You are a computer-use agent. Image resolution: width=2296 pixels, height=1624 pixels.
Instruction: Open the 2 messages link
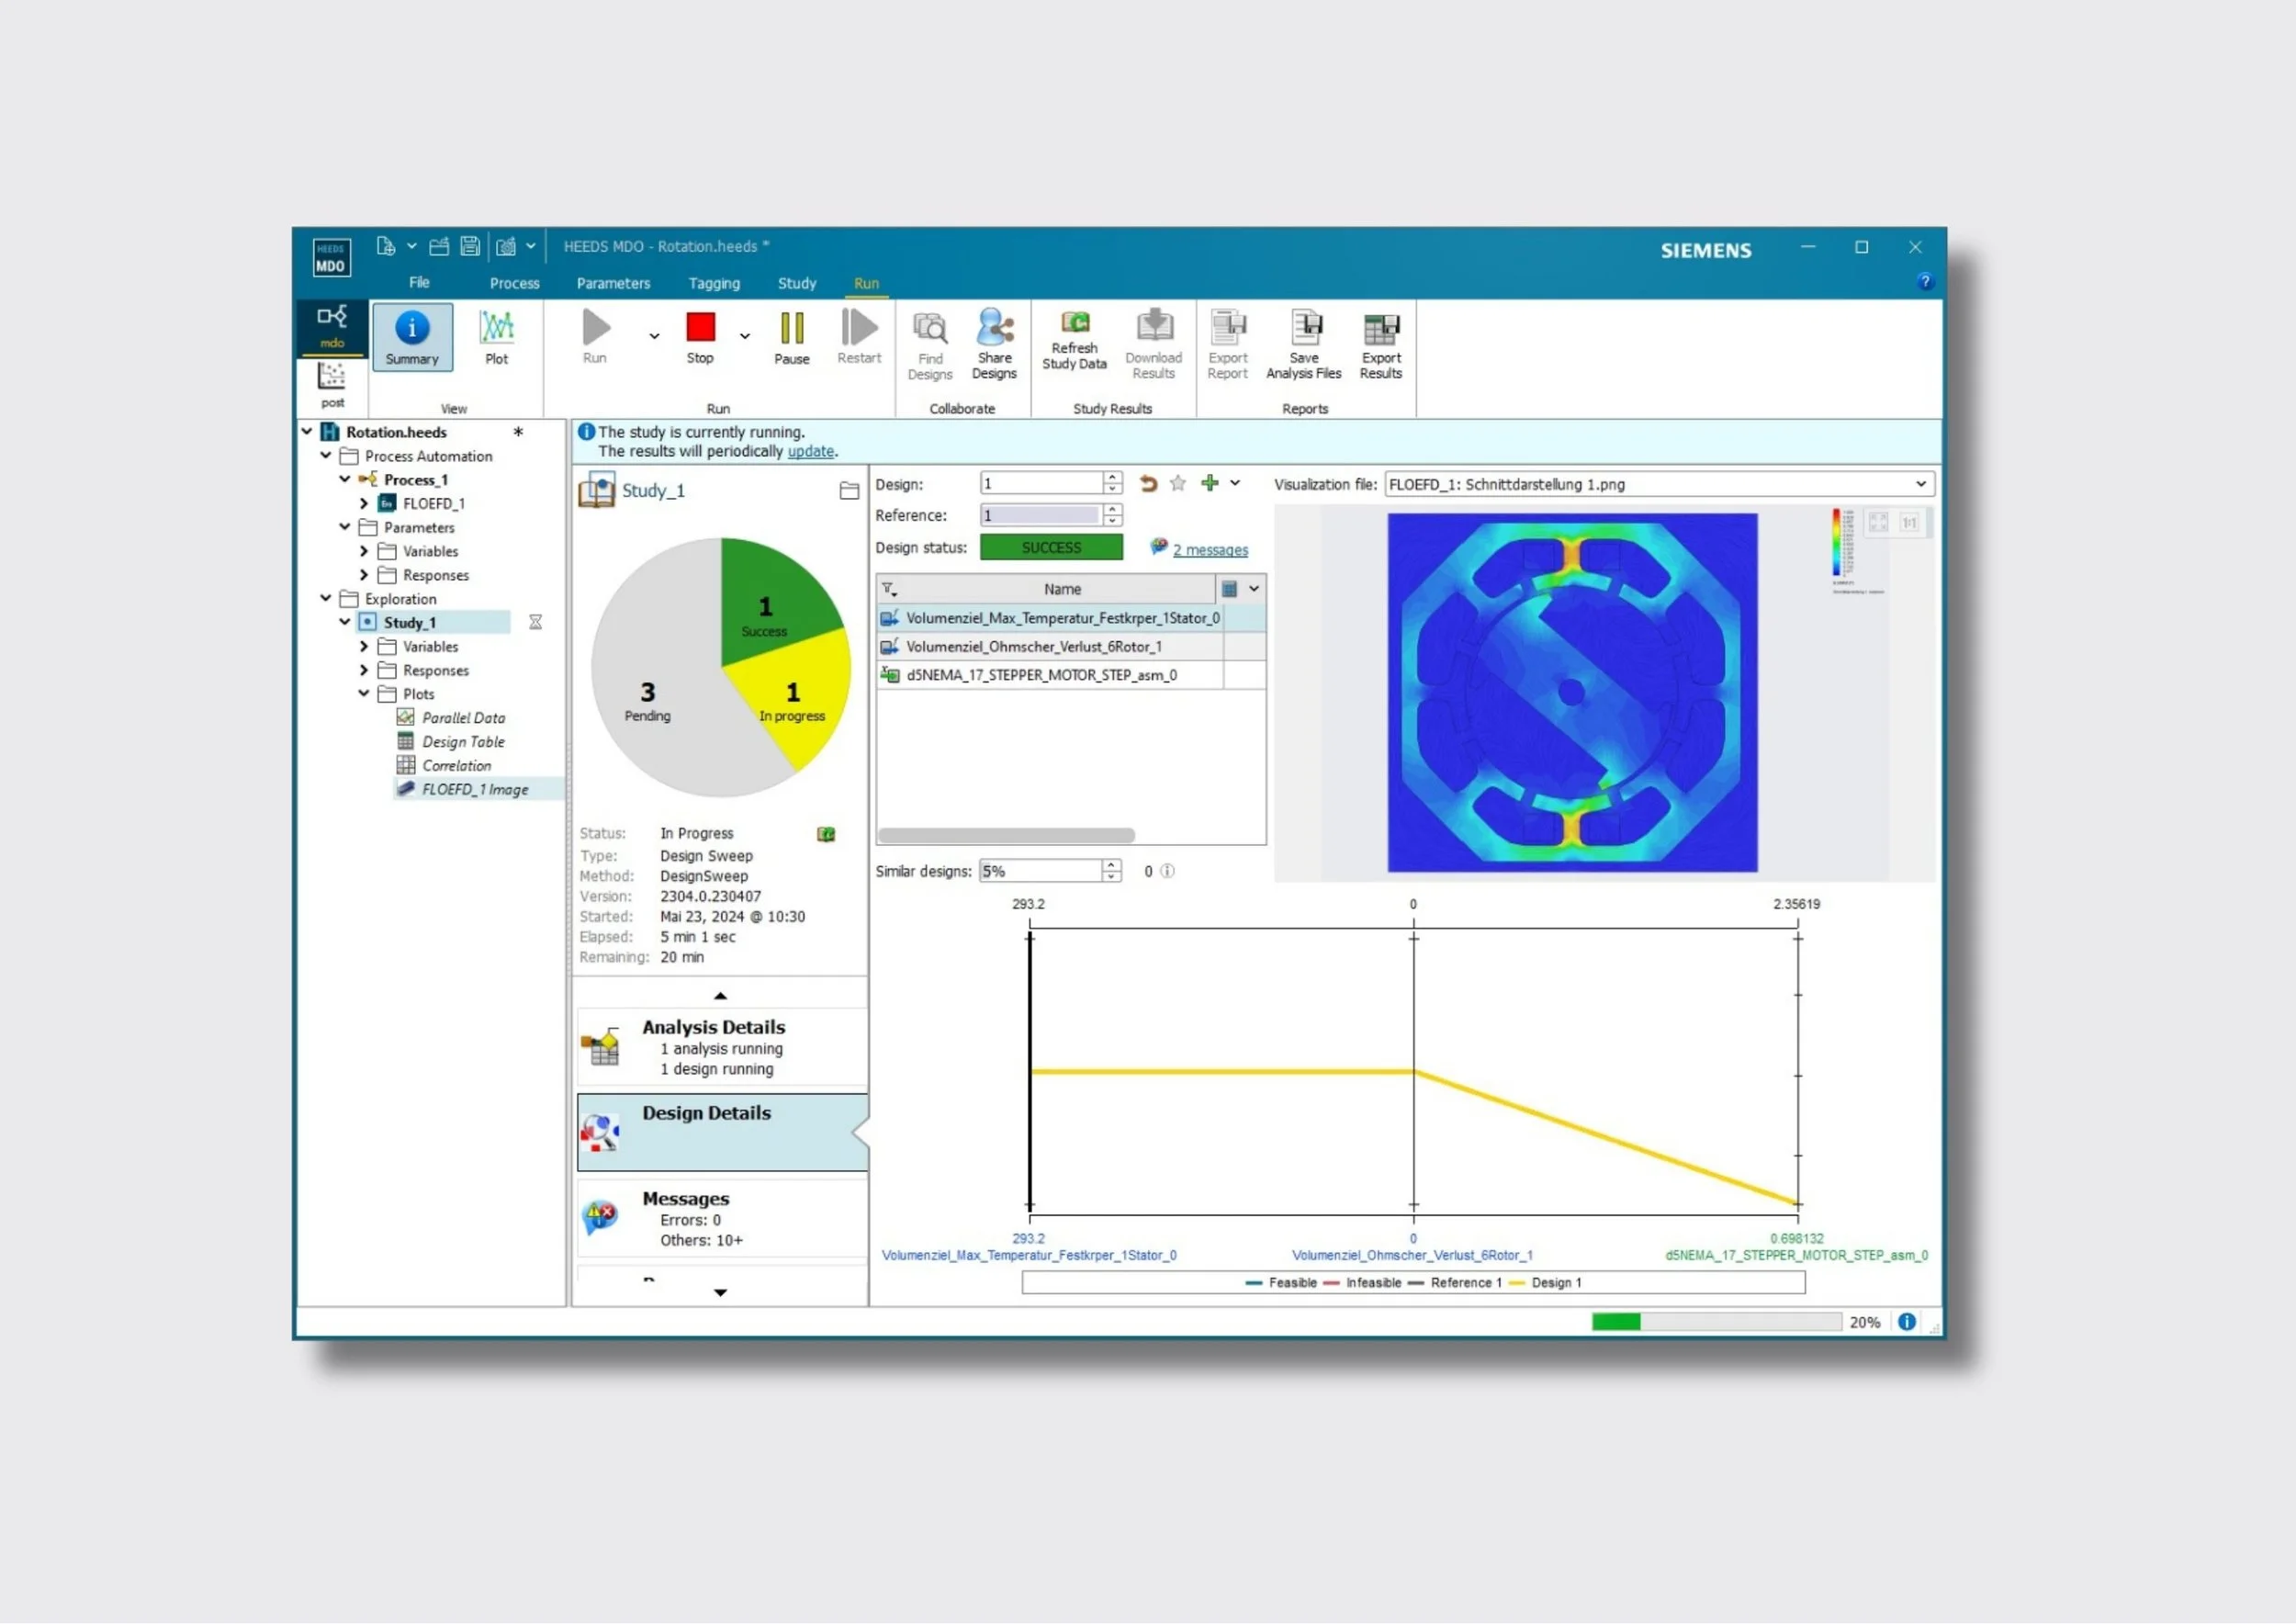(x=1210, y=550)
